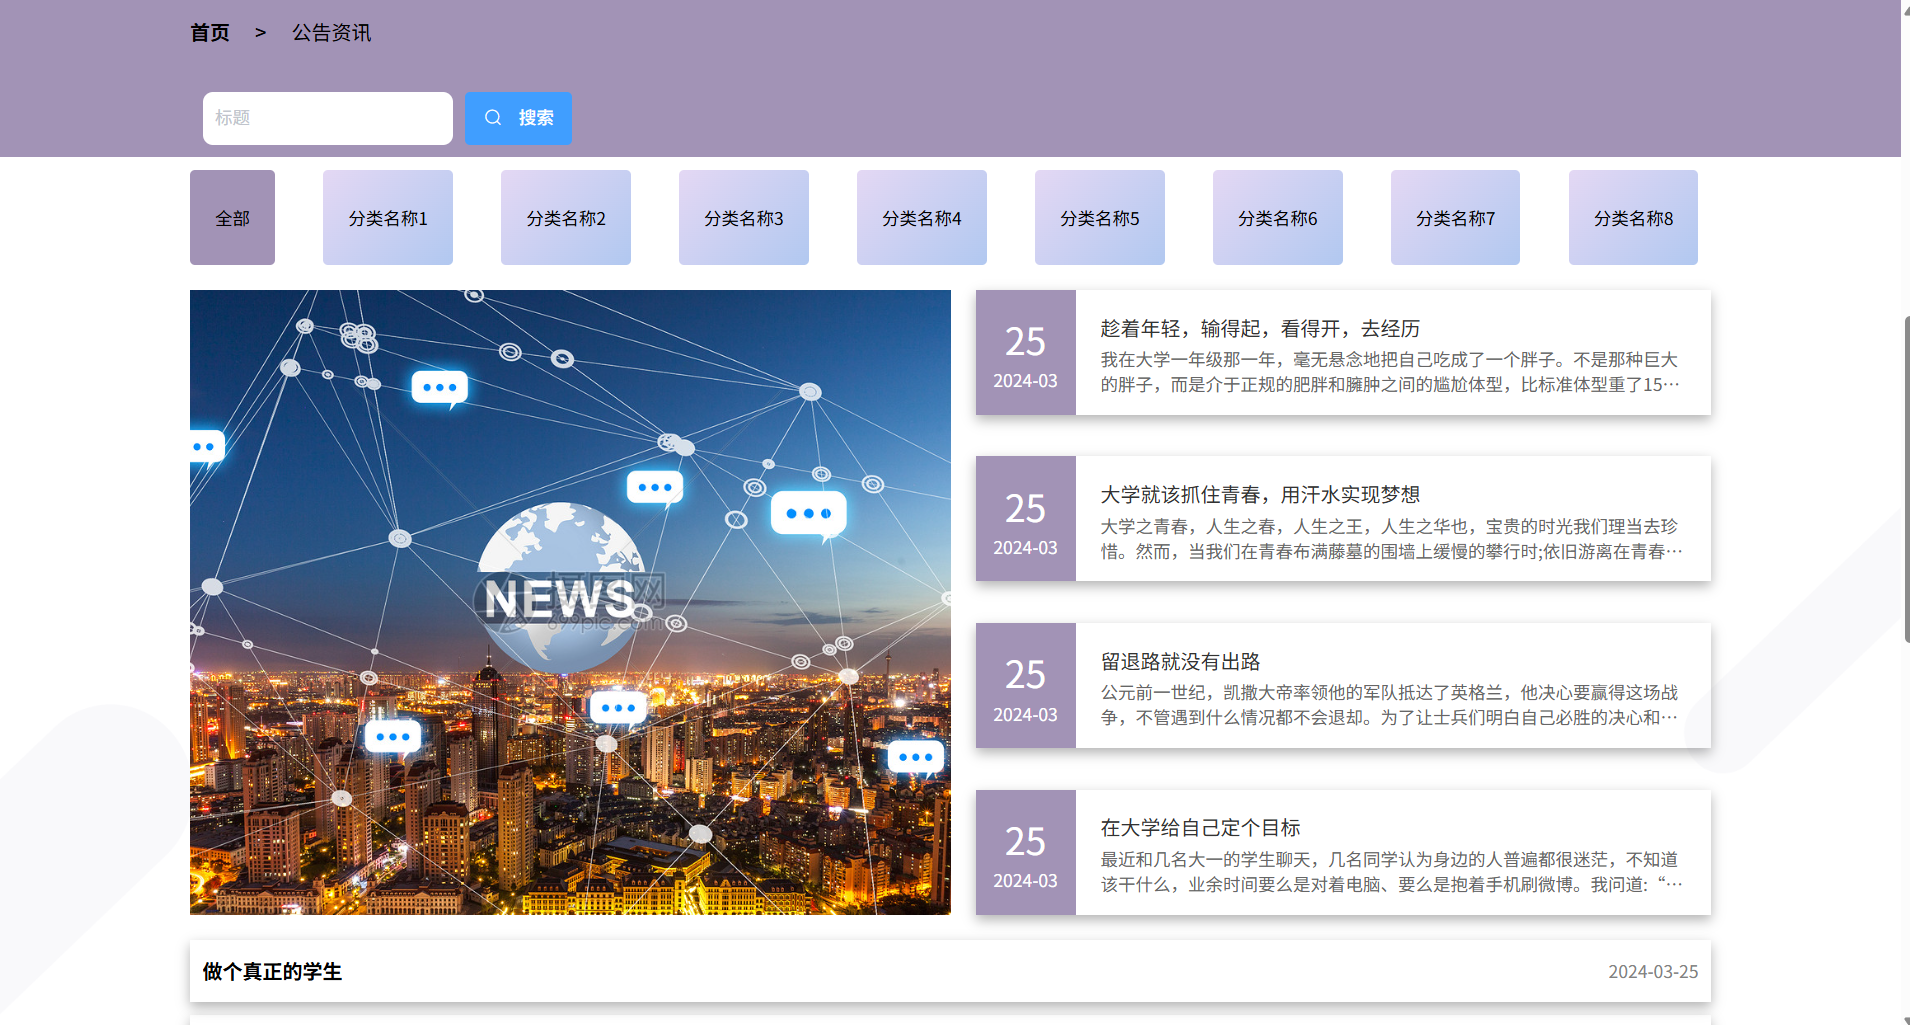Open article 留退路就没有出路

click(1180, 662)
